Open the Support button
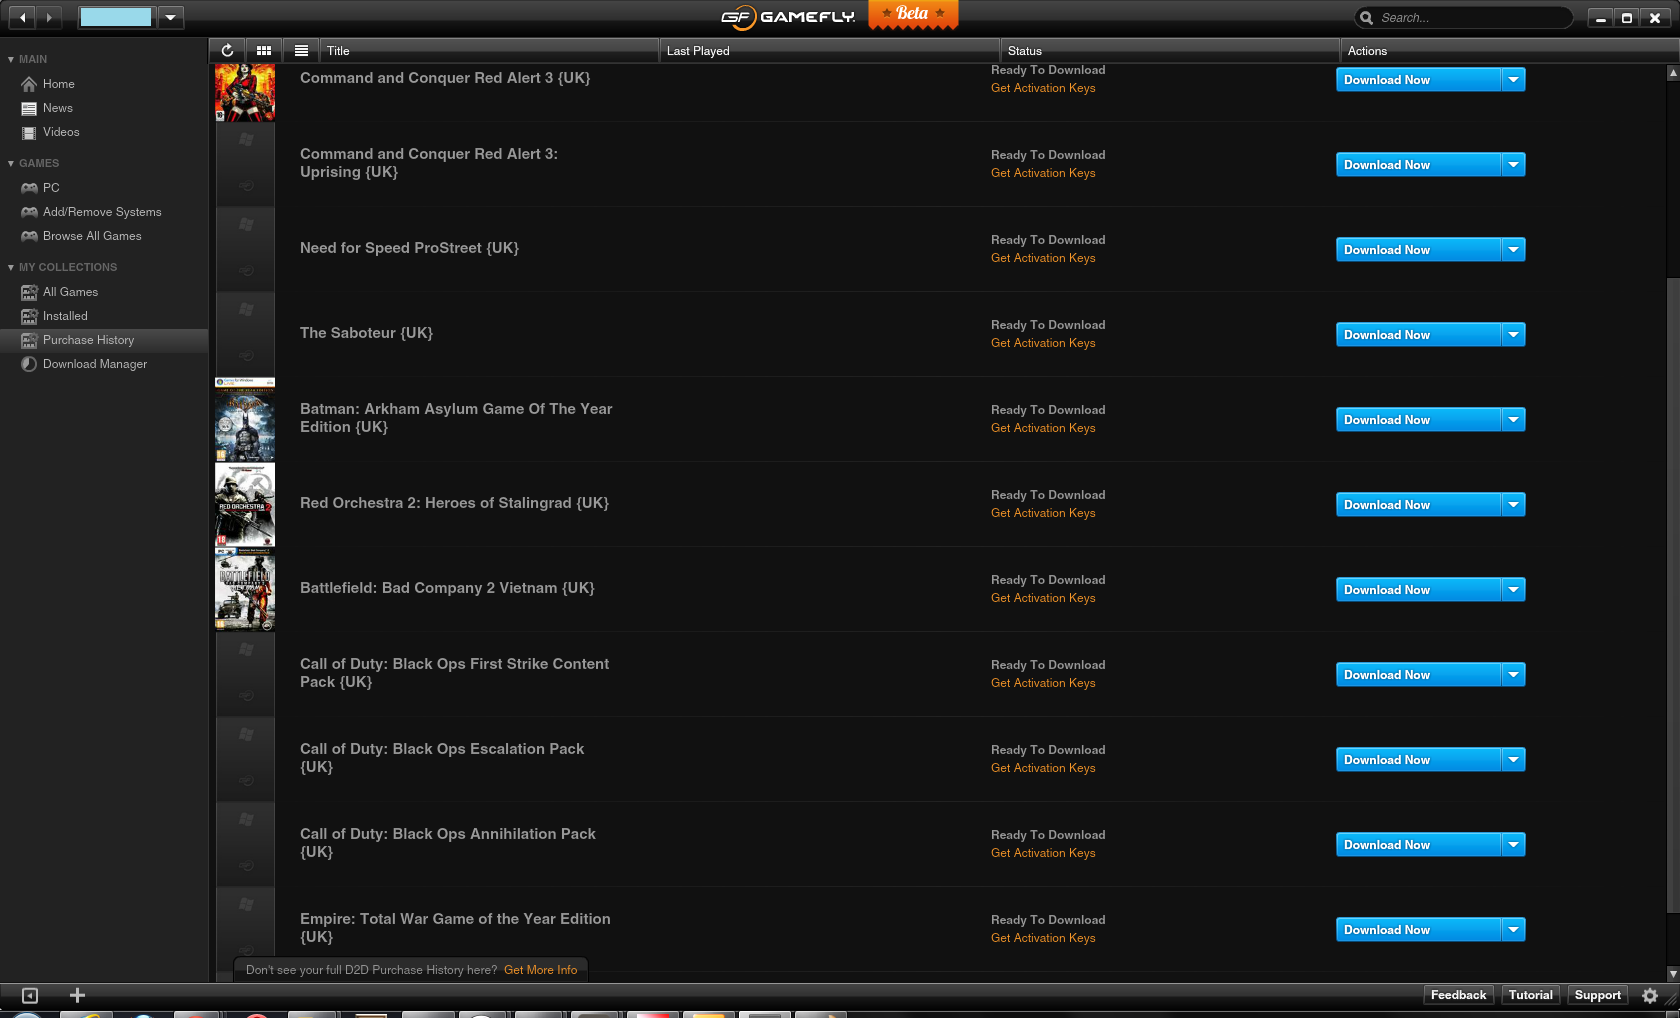1680x1018 pixels. point(1597,995)
